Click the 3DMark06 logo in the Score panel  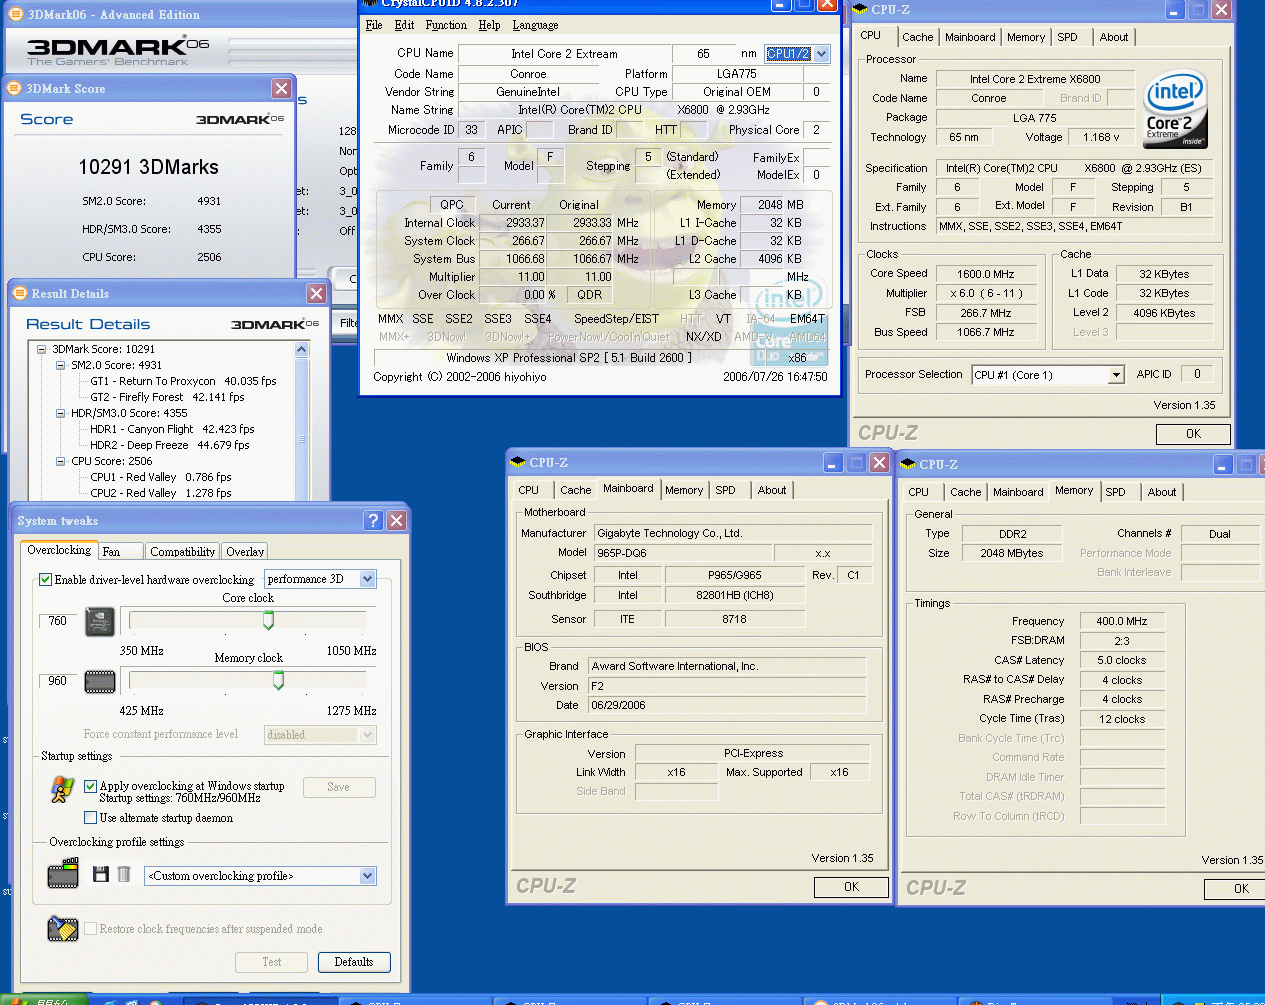point(240,119)
